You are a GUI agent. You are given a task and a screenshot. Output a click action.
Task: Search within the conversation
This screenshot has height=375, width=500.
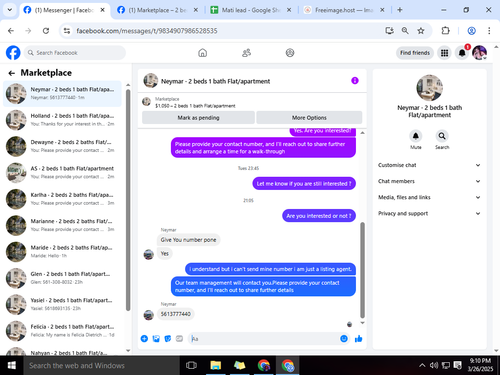pos(442,136)
